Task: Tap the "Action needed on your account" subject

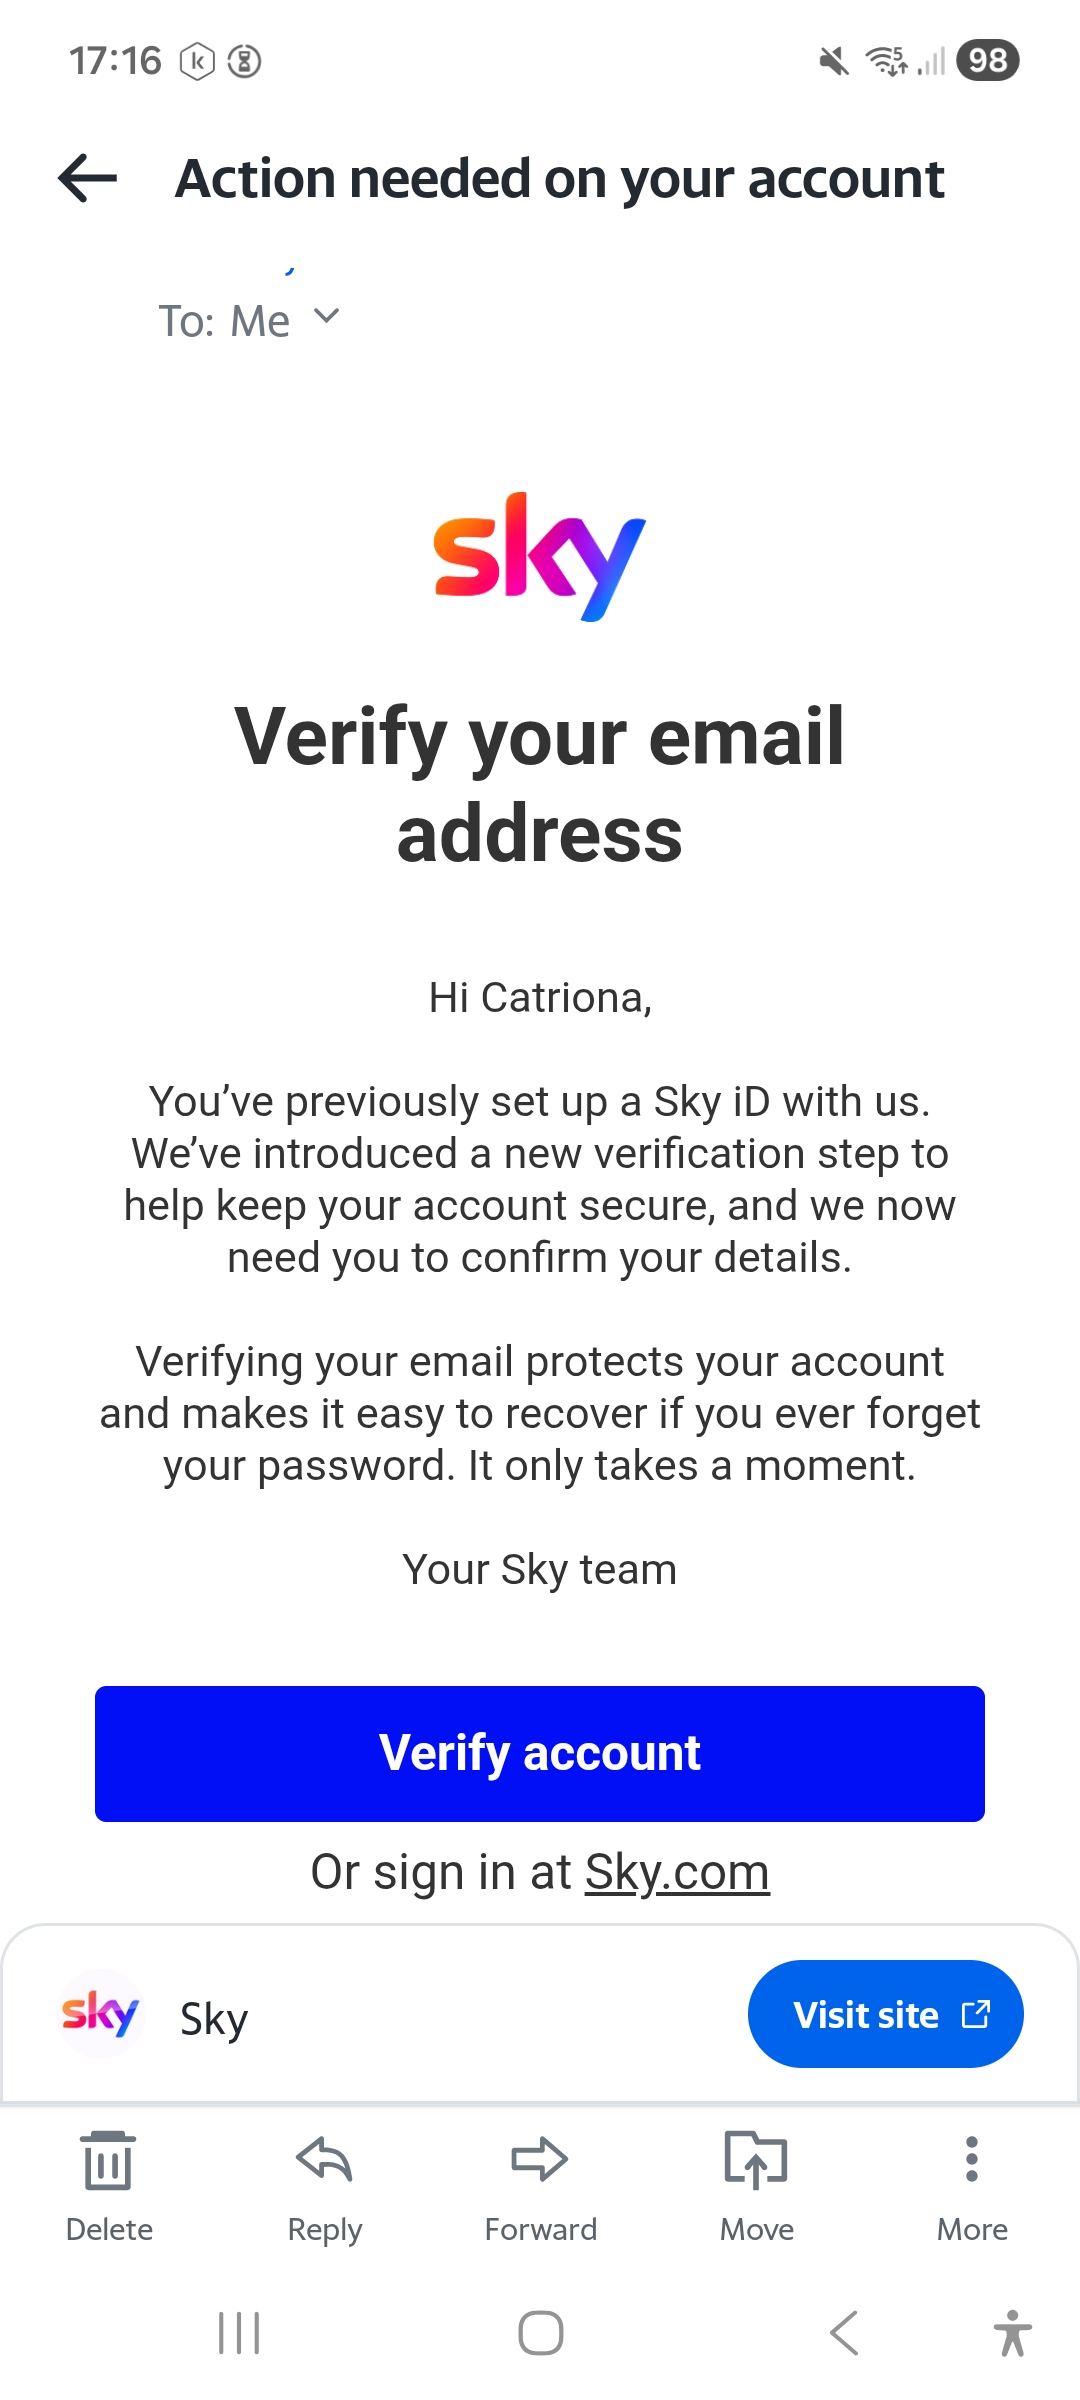Action: coord(559,179)
